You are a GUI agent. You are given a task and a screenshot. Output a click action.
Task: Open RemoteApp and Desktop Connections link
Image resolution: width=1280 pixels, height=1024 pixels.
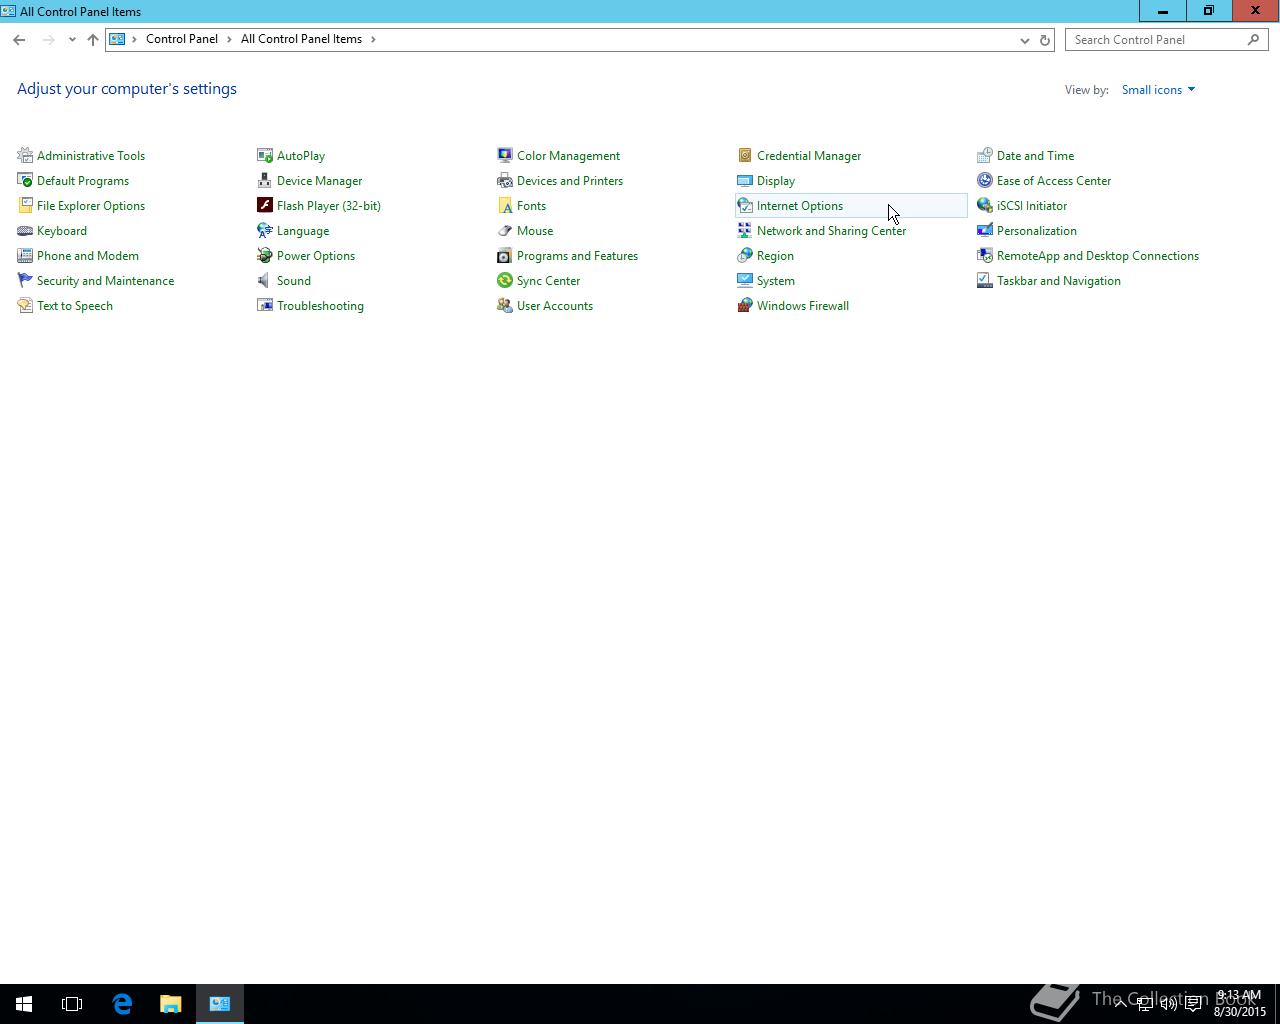click(x=1098, y=256)
